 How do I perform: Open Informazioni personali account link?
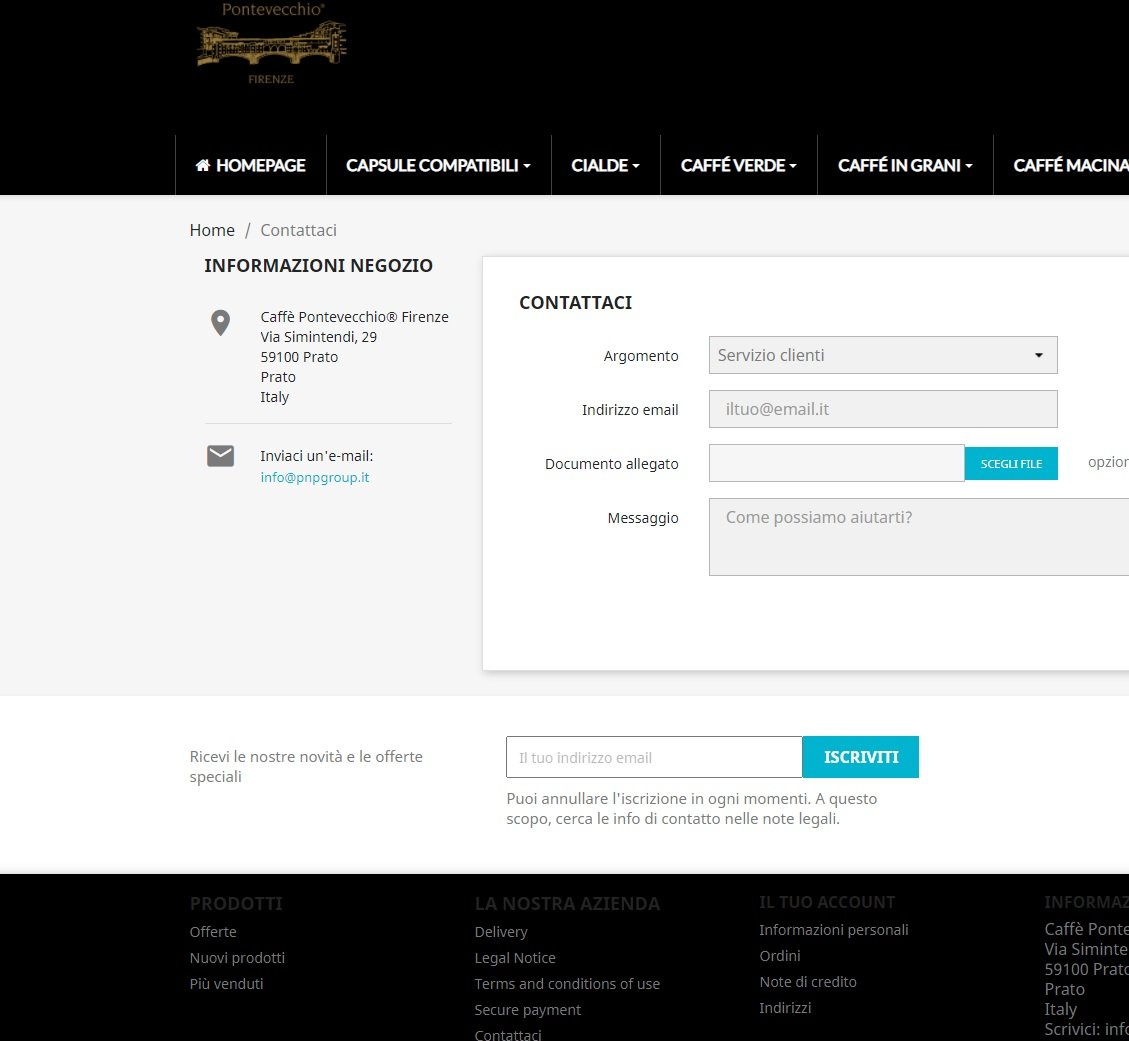(x=834, y=929)
